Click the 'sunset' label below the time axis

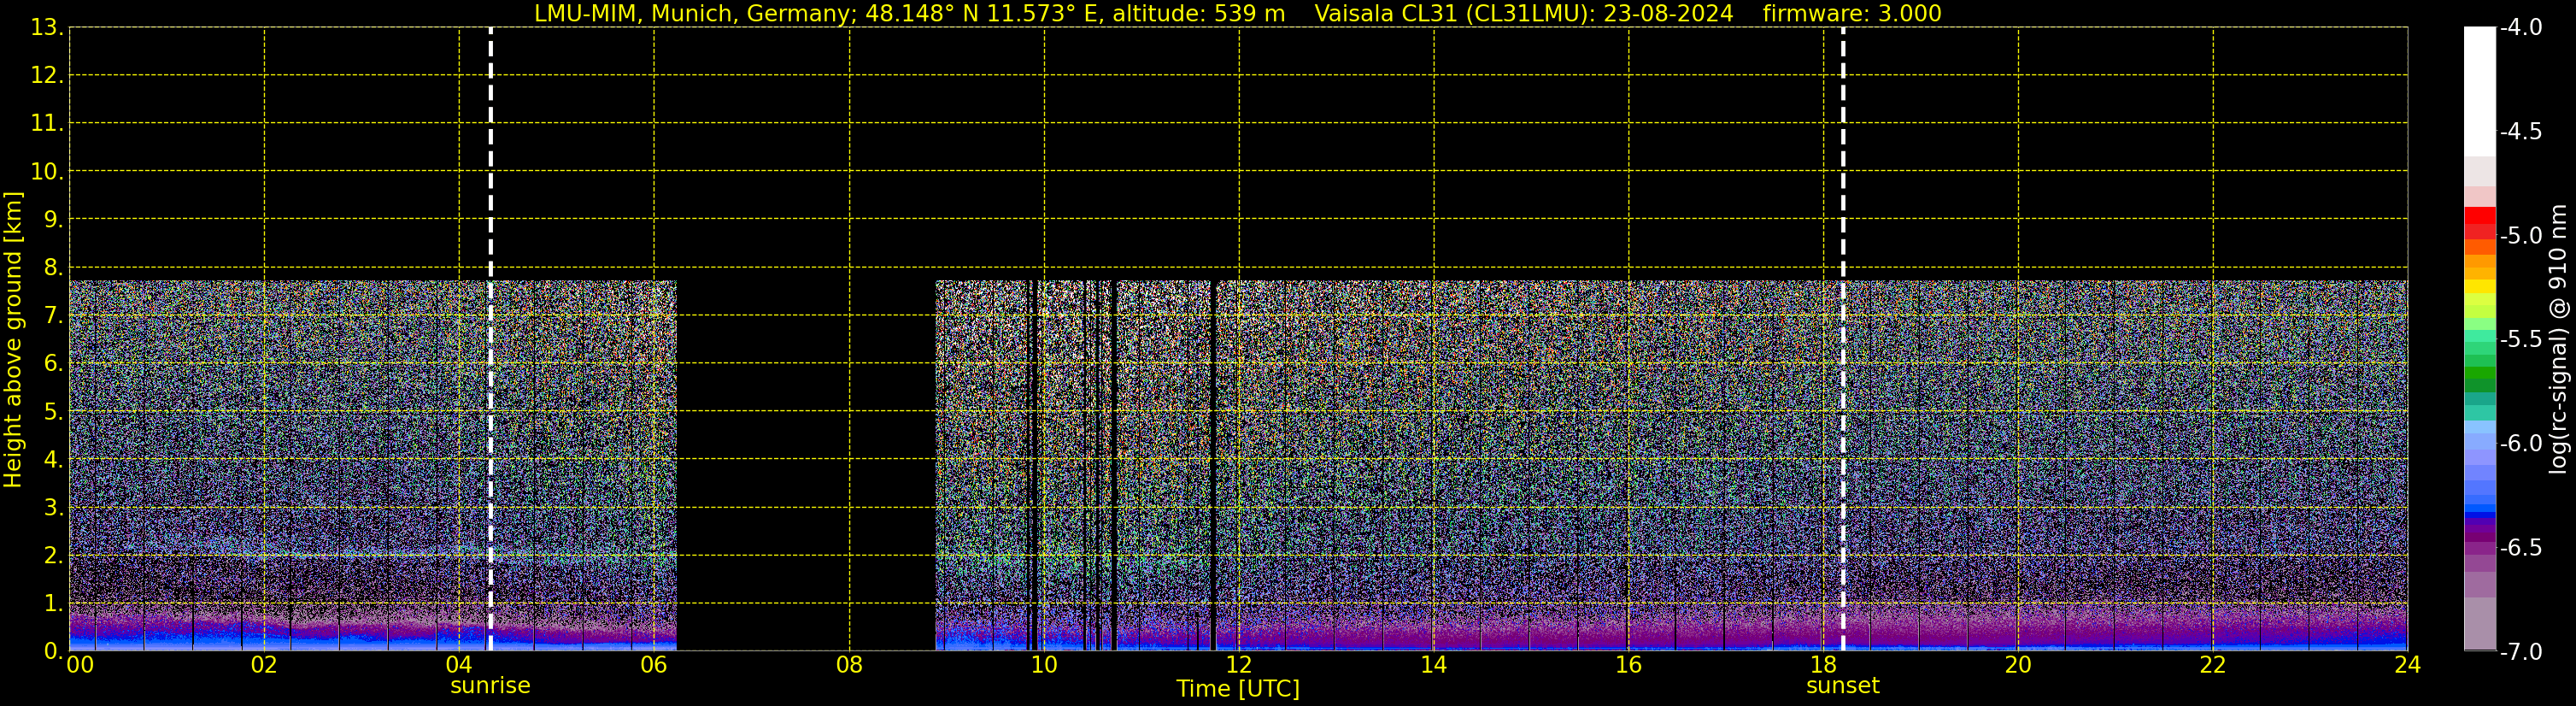[1842, 686]
